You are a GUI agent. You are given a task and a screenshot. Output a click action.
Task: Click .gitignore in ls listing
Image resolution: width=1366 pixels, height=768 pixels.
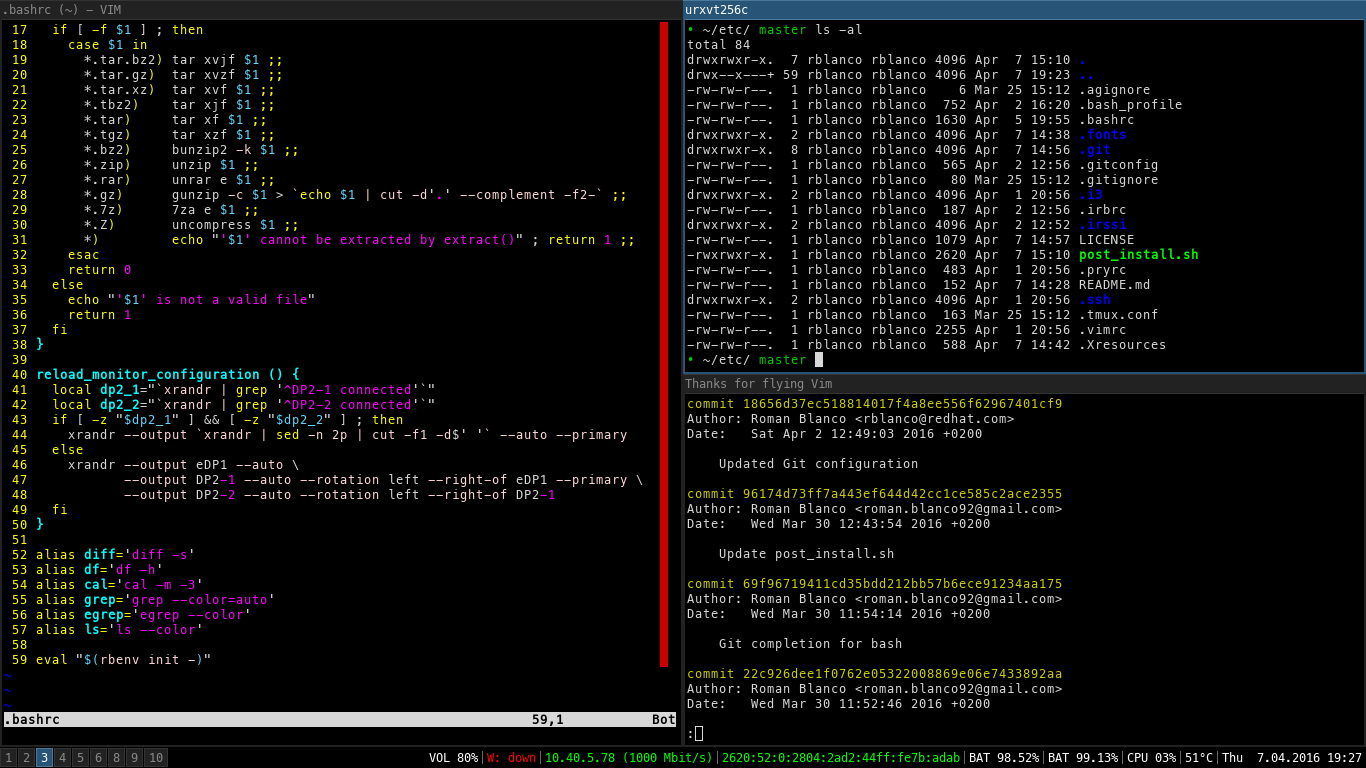point(1119,180)
